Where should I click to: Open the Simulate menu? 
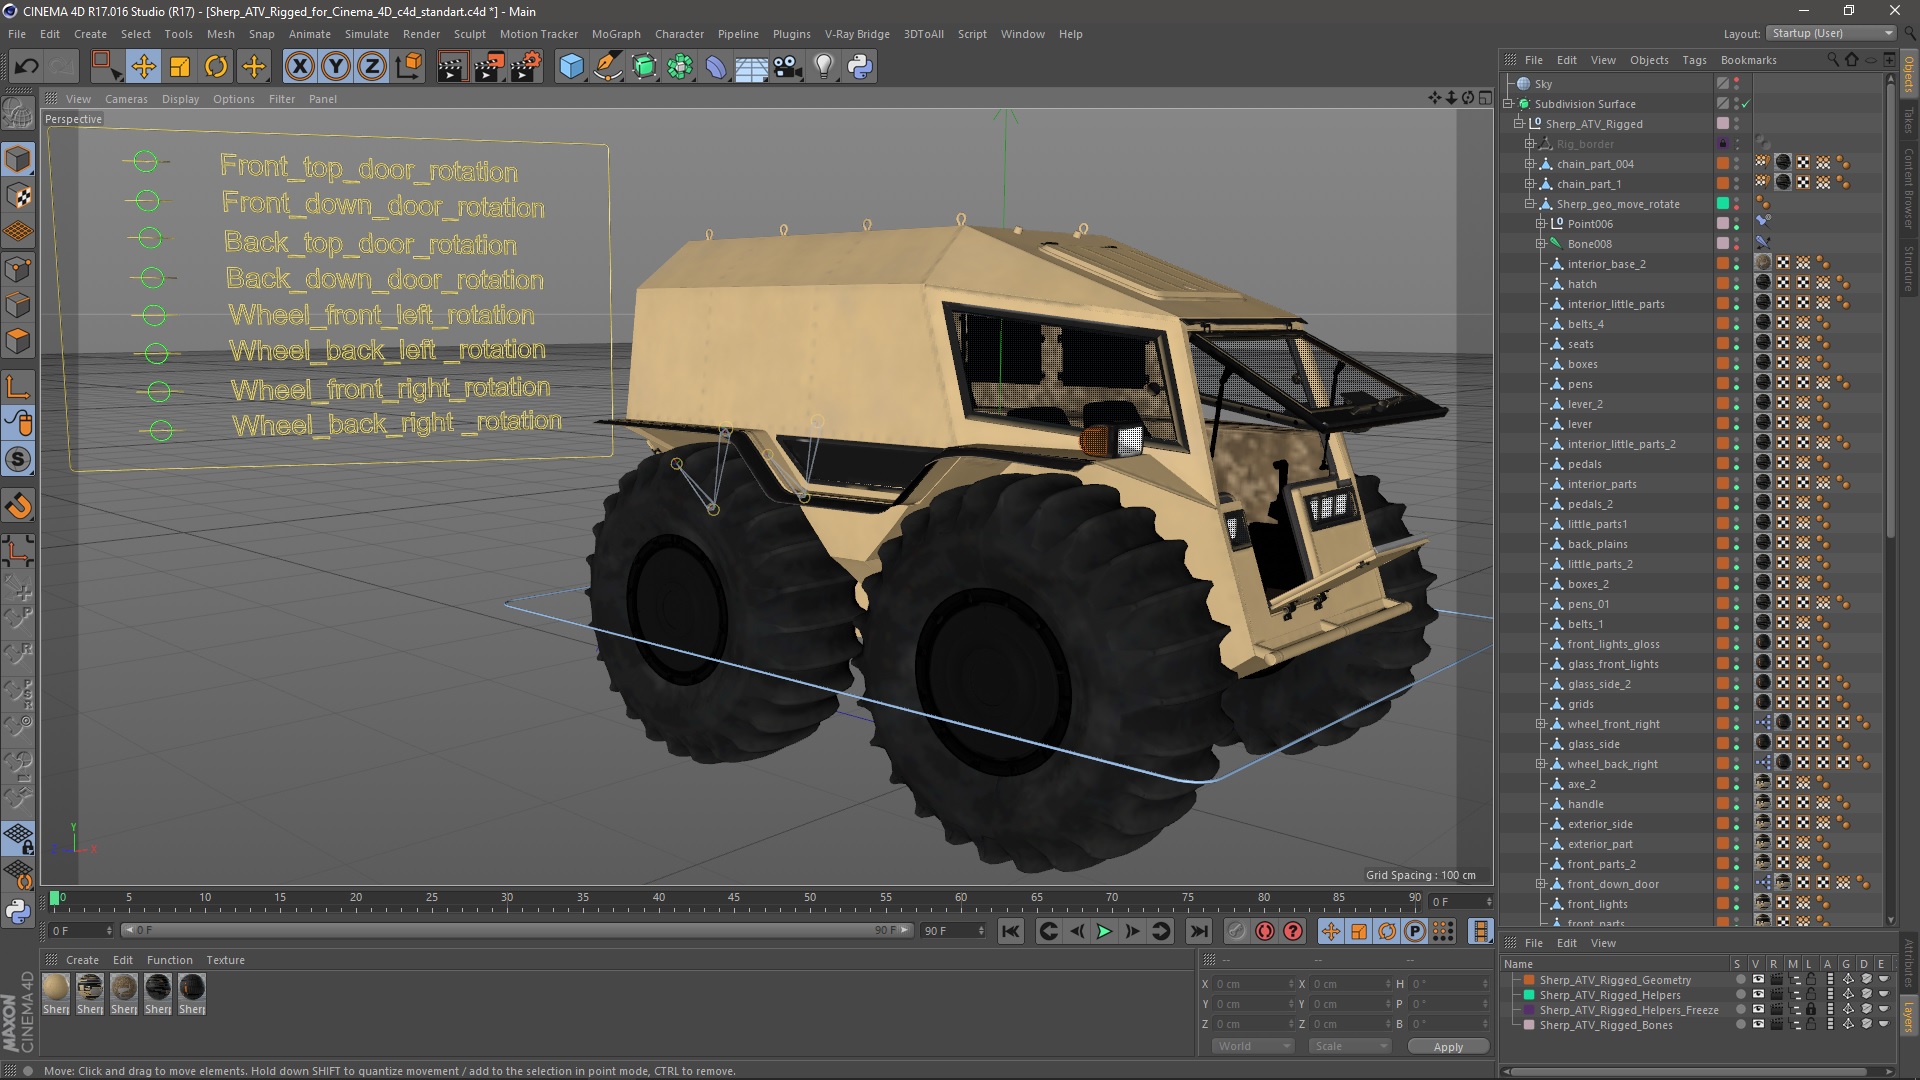coord(366,34)
